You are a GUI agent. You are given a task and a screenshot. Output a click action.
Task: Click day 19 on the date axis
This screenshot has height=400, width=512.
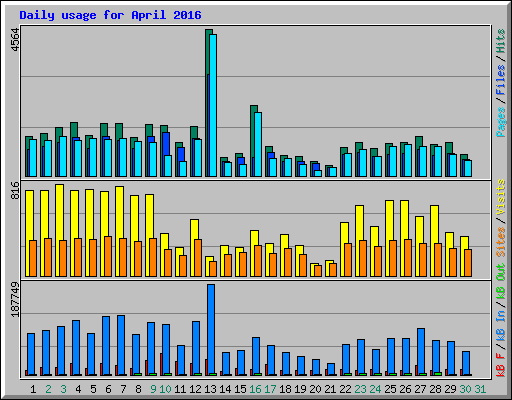pyautogui.click(x=300, y=389)
